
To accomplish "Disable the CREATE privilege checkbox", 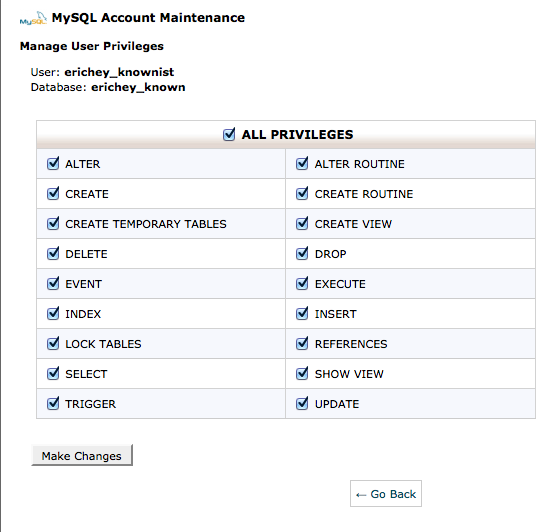I will point(53,194).
